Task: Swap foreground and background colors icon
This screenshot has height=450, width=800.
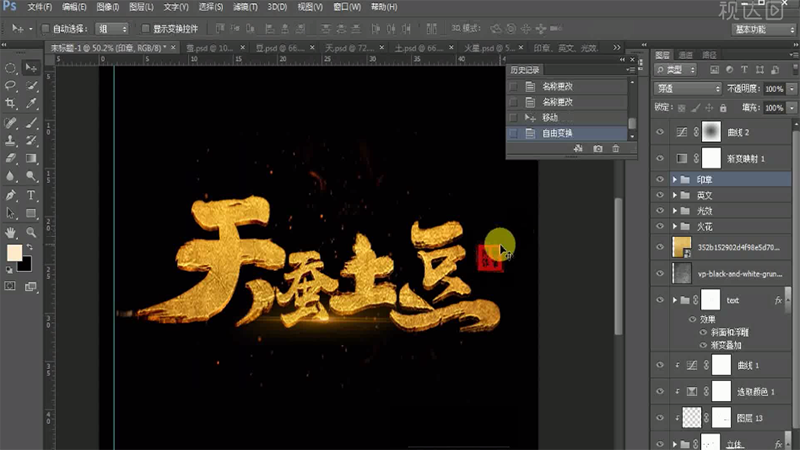Action: (30, 247)
